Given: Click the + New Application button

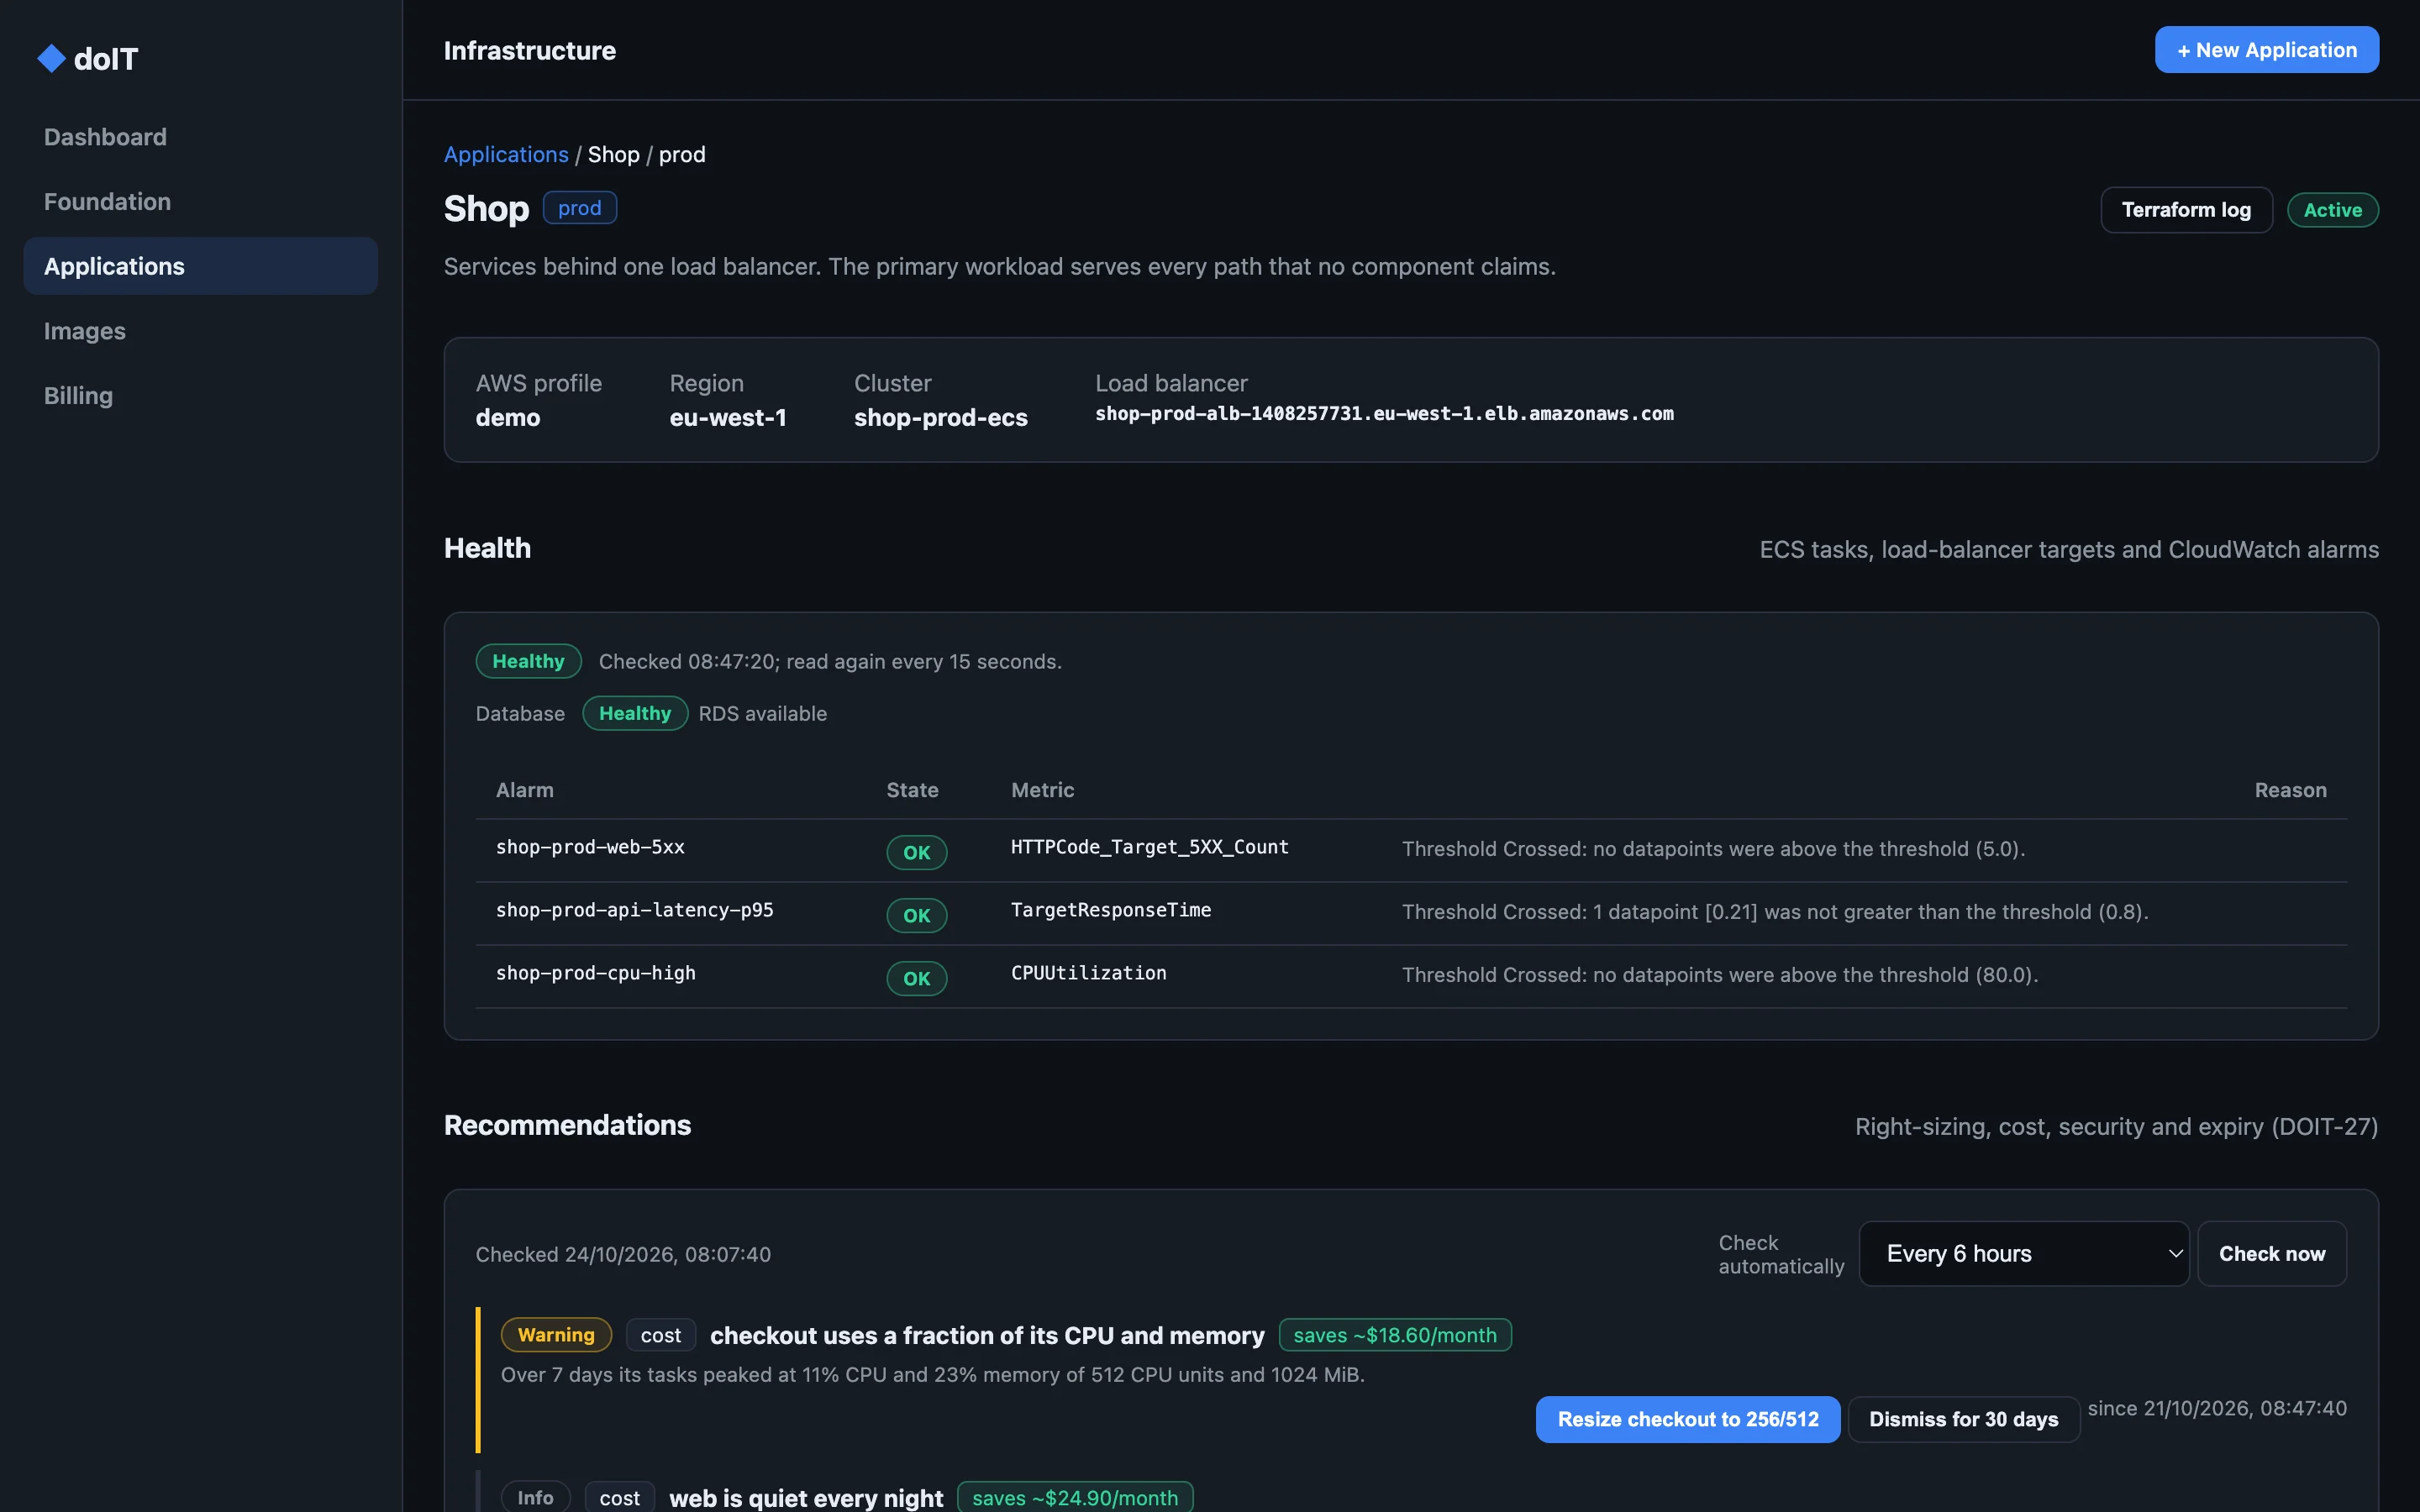Looking at the screenshot, I should (2266, 50).
